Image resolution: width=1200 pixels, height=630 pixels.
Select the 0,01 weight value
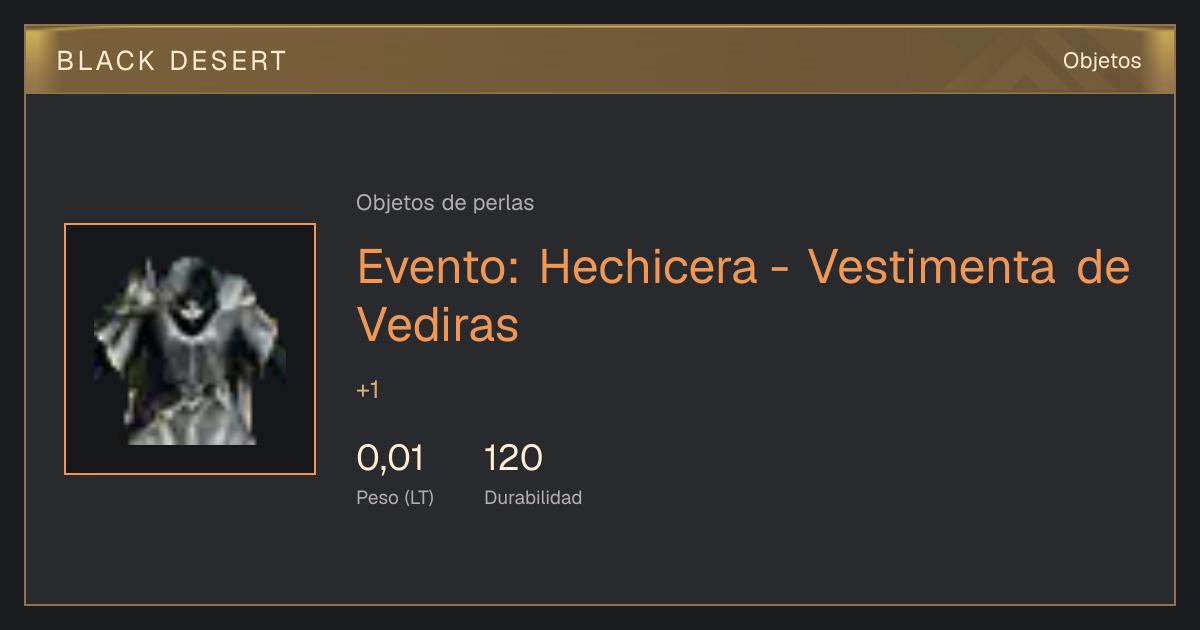(x=390, y=459)
